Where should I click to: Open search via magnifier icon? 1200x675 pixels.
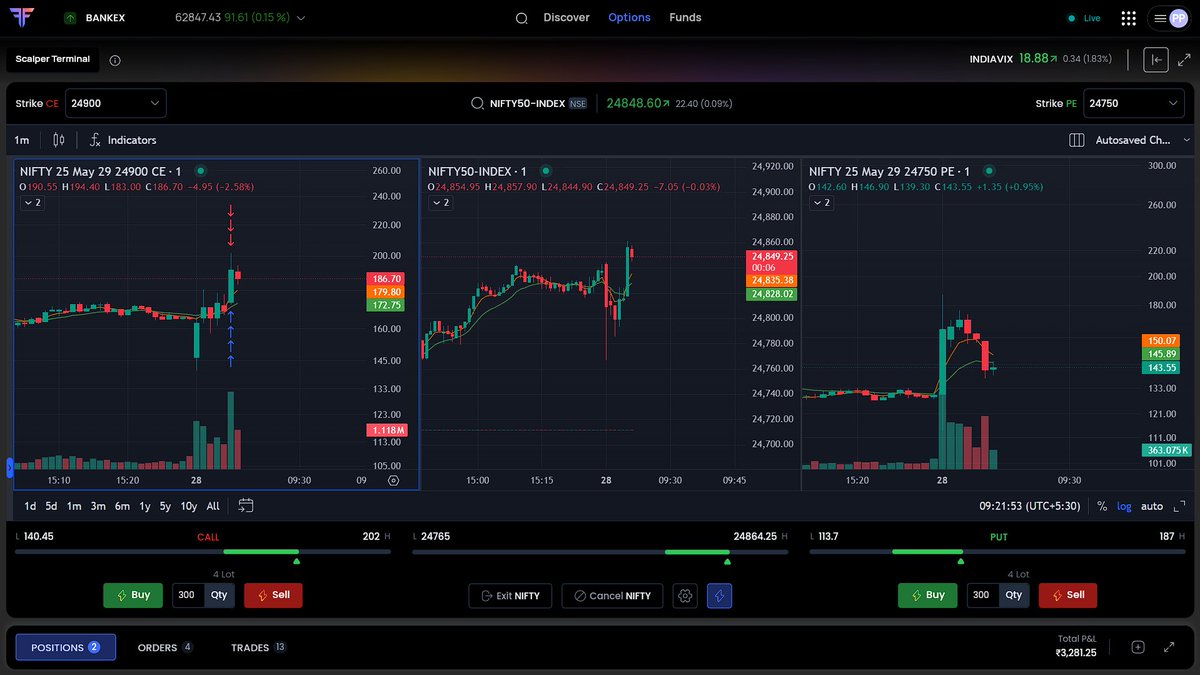pyautogui.click(x=521, y=18)
